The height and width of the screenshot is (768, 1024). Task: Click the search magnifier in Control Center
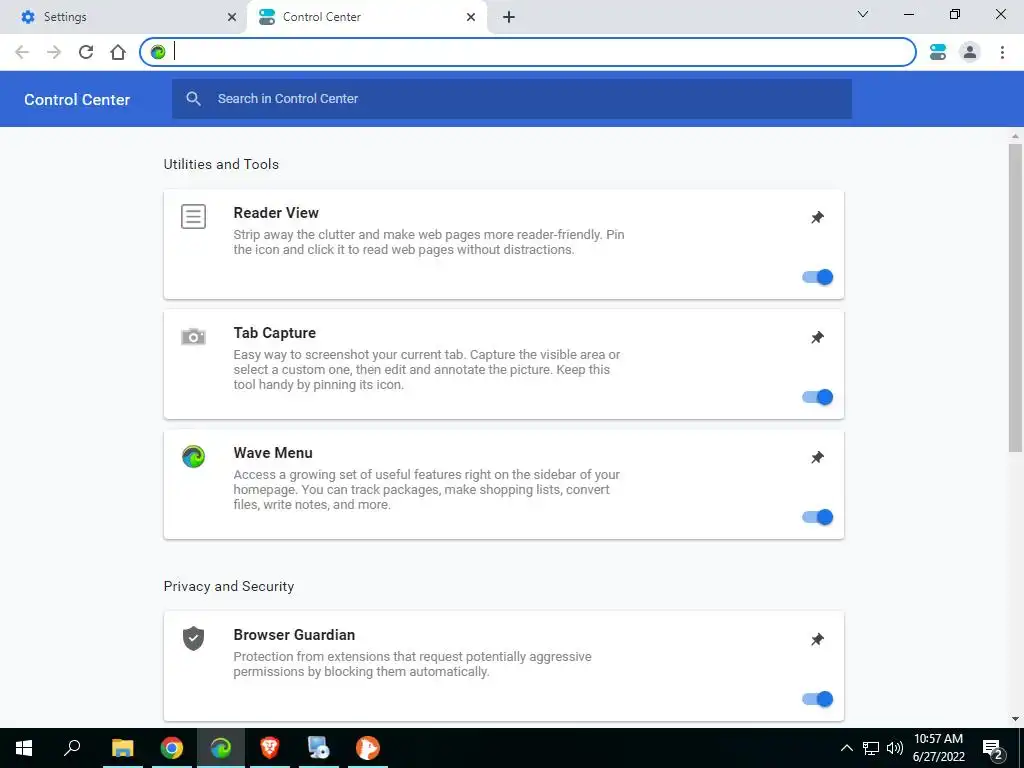tap(193, 99)
